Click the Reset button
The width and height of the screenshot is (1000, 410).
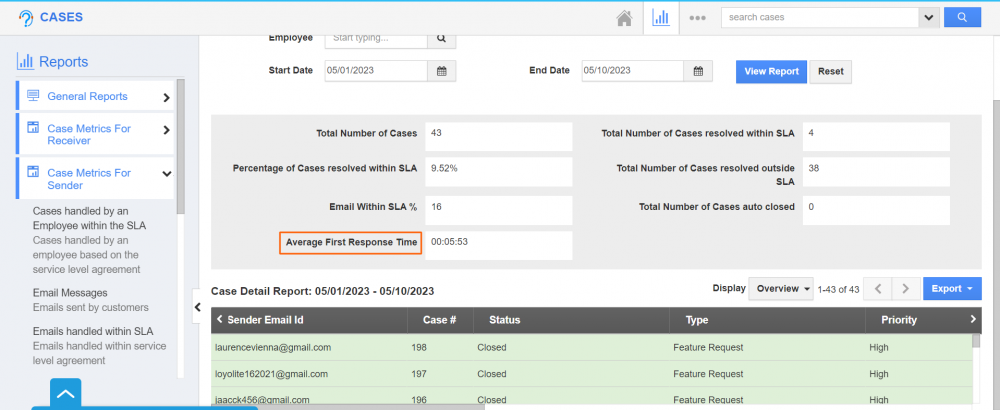[x=830, y=72]
